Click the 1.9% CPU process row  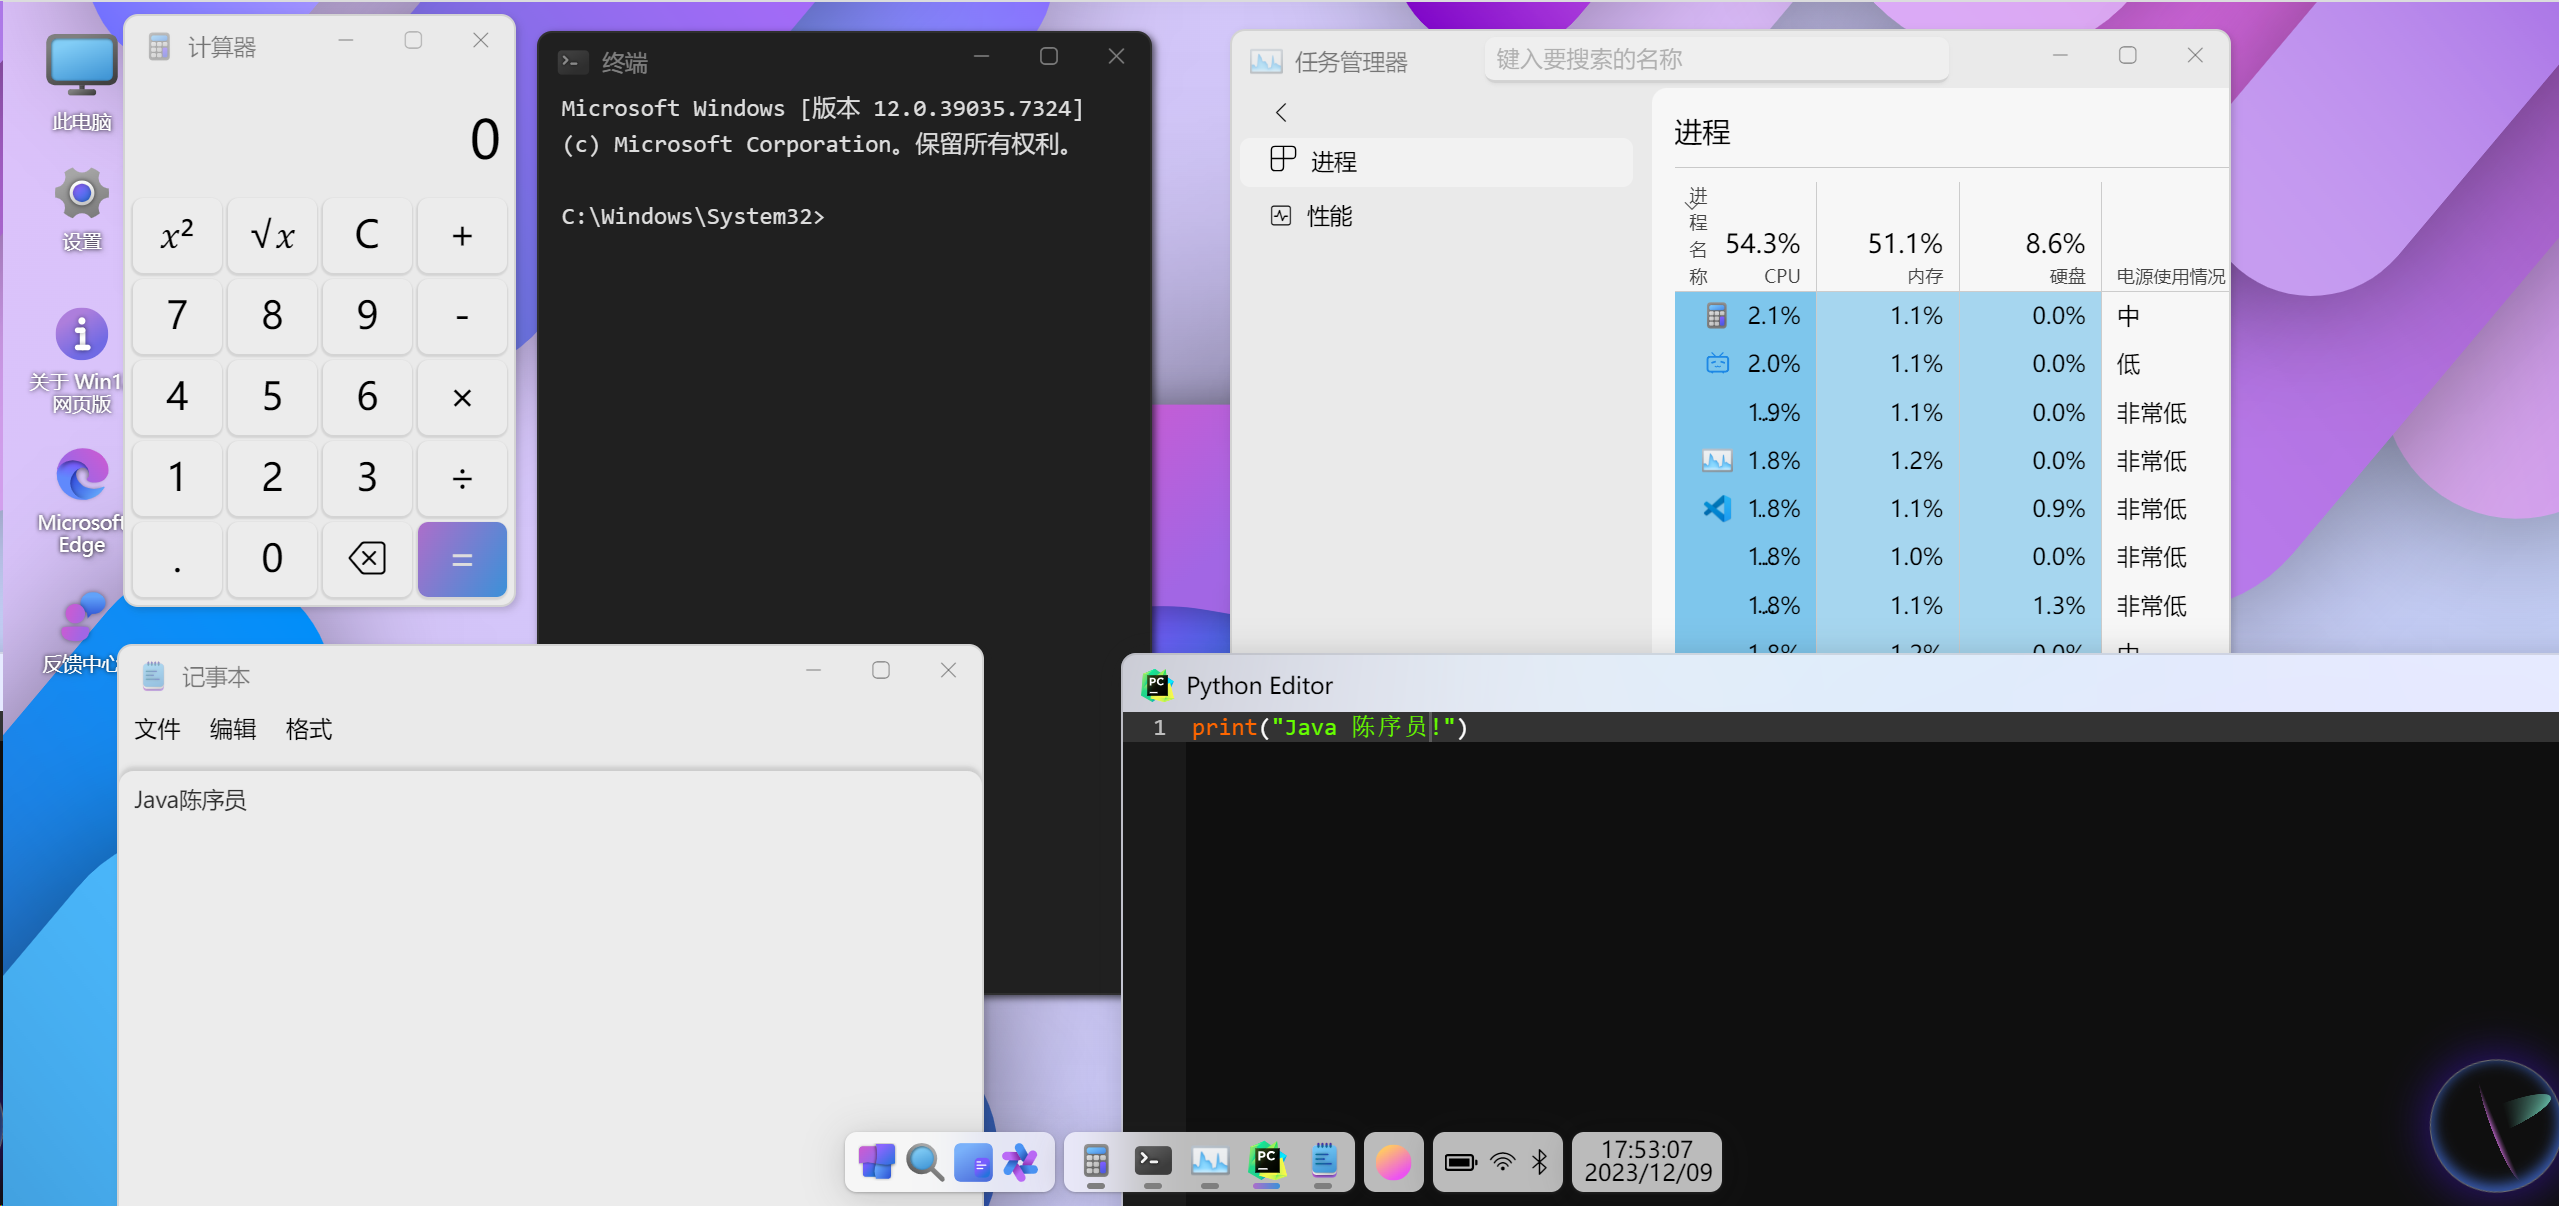click(1951, 413)
